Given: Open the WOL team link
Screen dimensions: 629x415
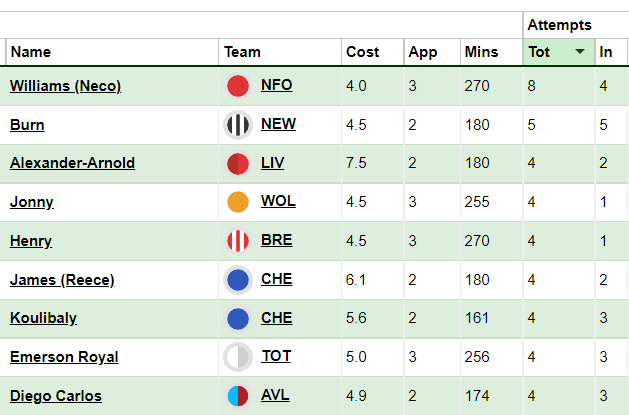Looking at the screenshot, I should click(278, 200).
